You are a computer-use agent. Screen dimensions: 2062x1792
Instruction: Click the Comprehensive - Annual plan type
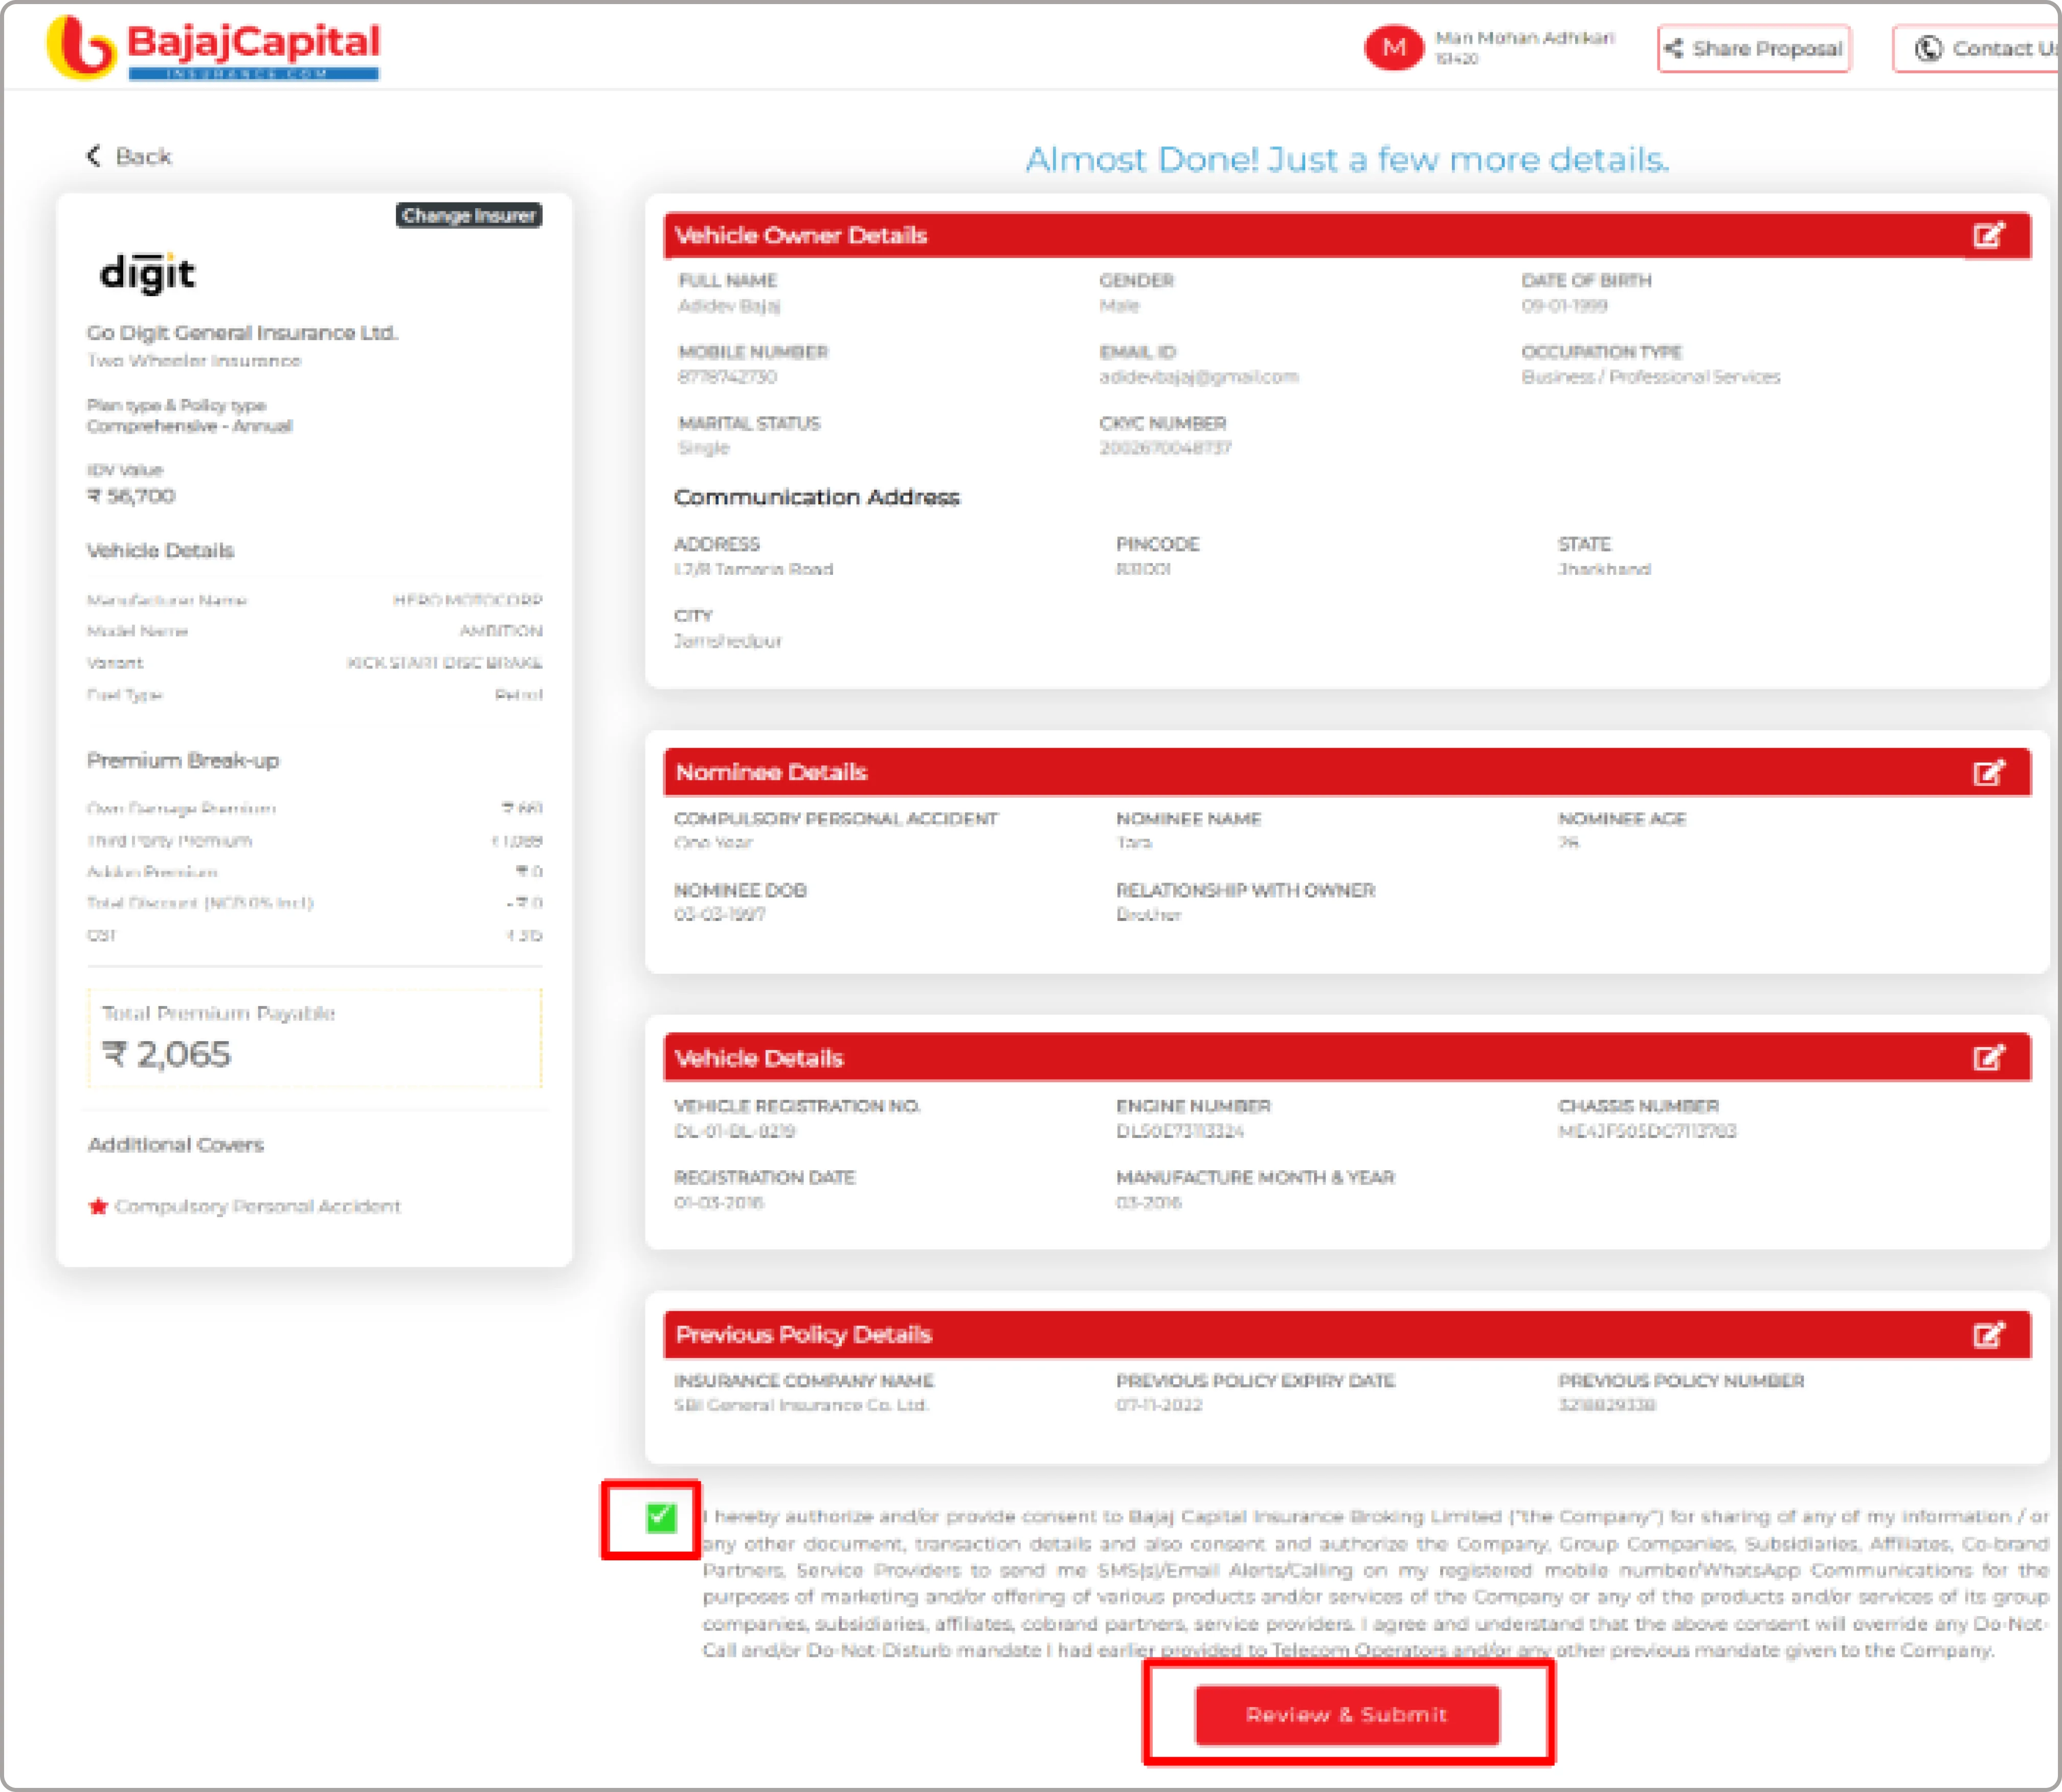(189, 426)
